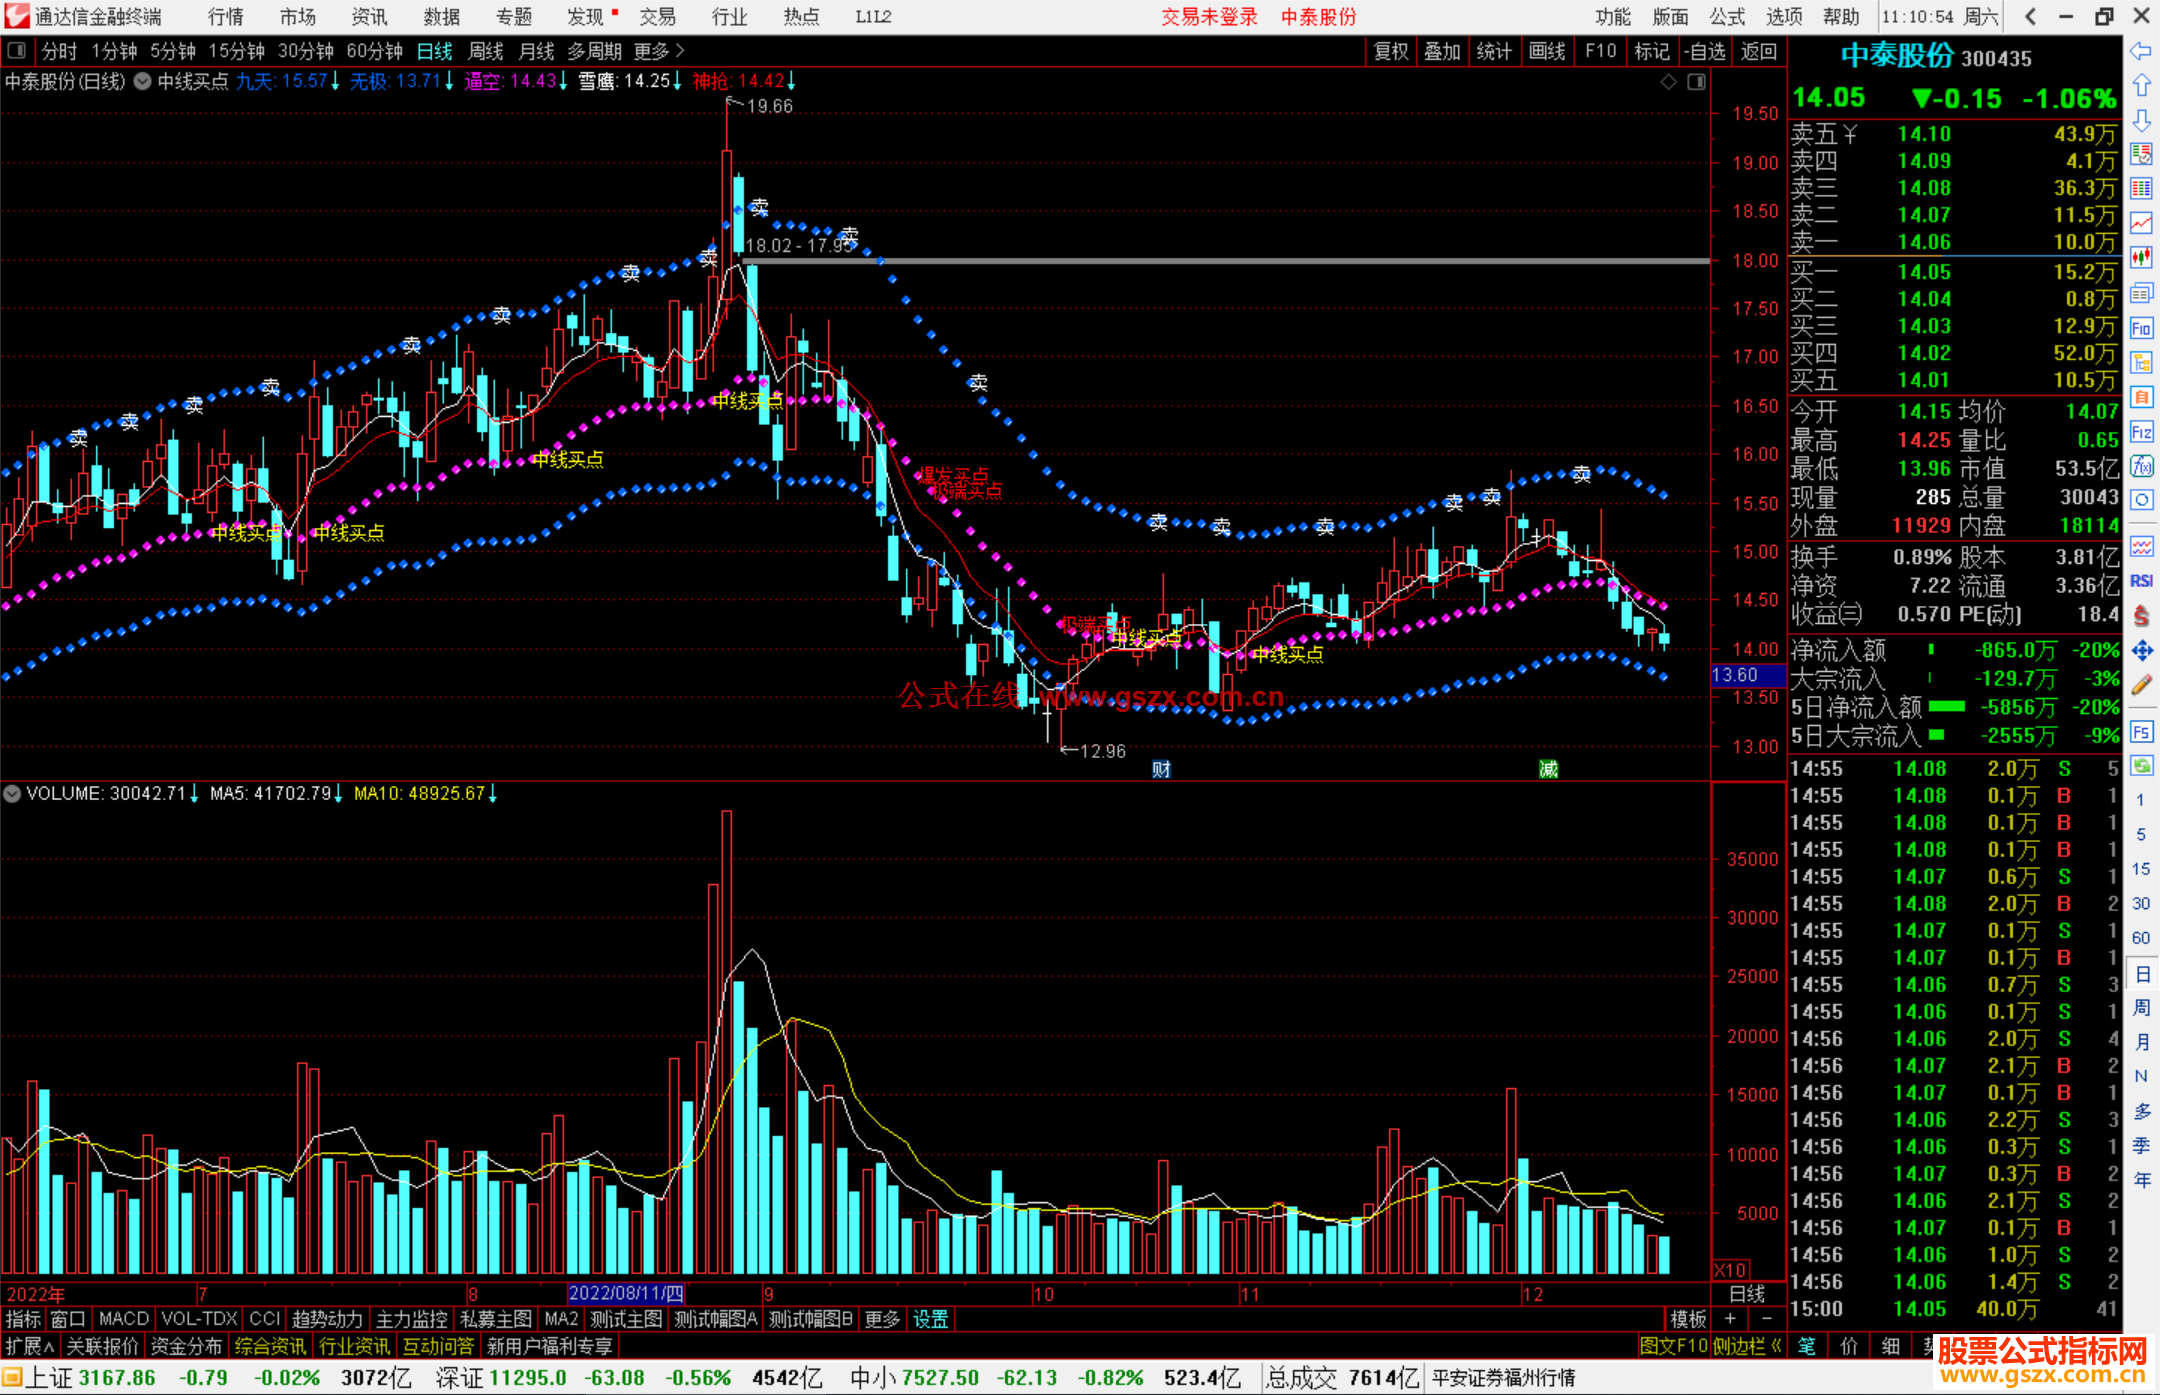Expand the 扩展 panel at bottom left

click(30, 1346)
